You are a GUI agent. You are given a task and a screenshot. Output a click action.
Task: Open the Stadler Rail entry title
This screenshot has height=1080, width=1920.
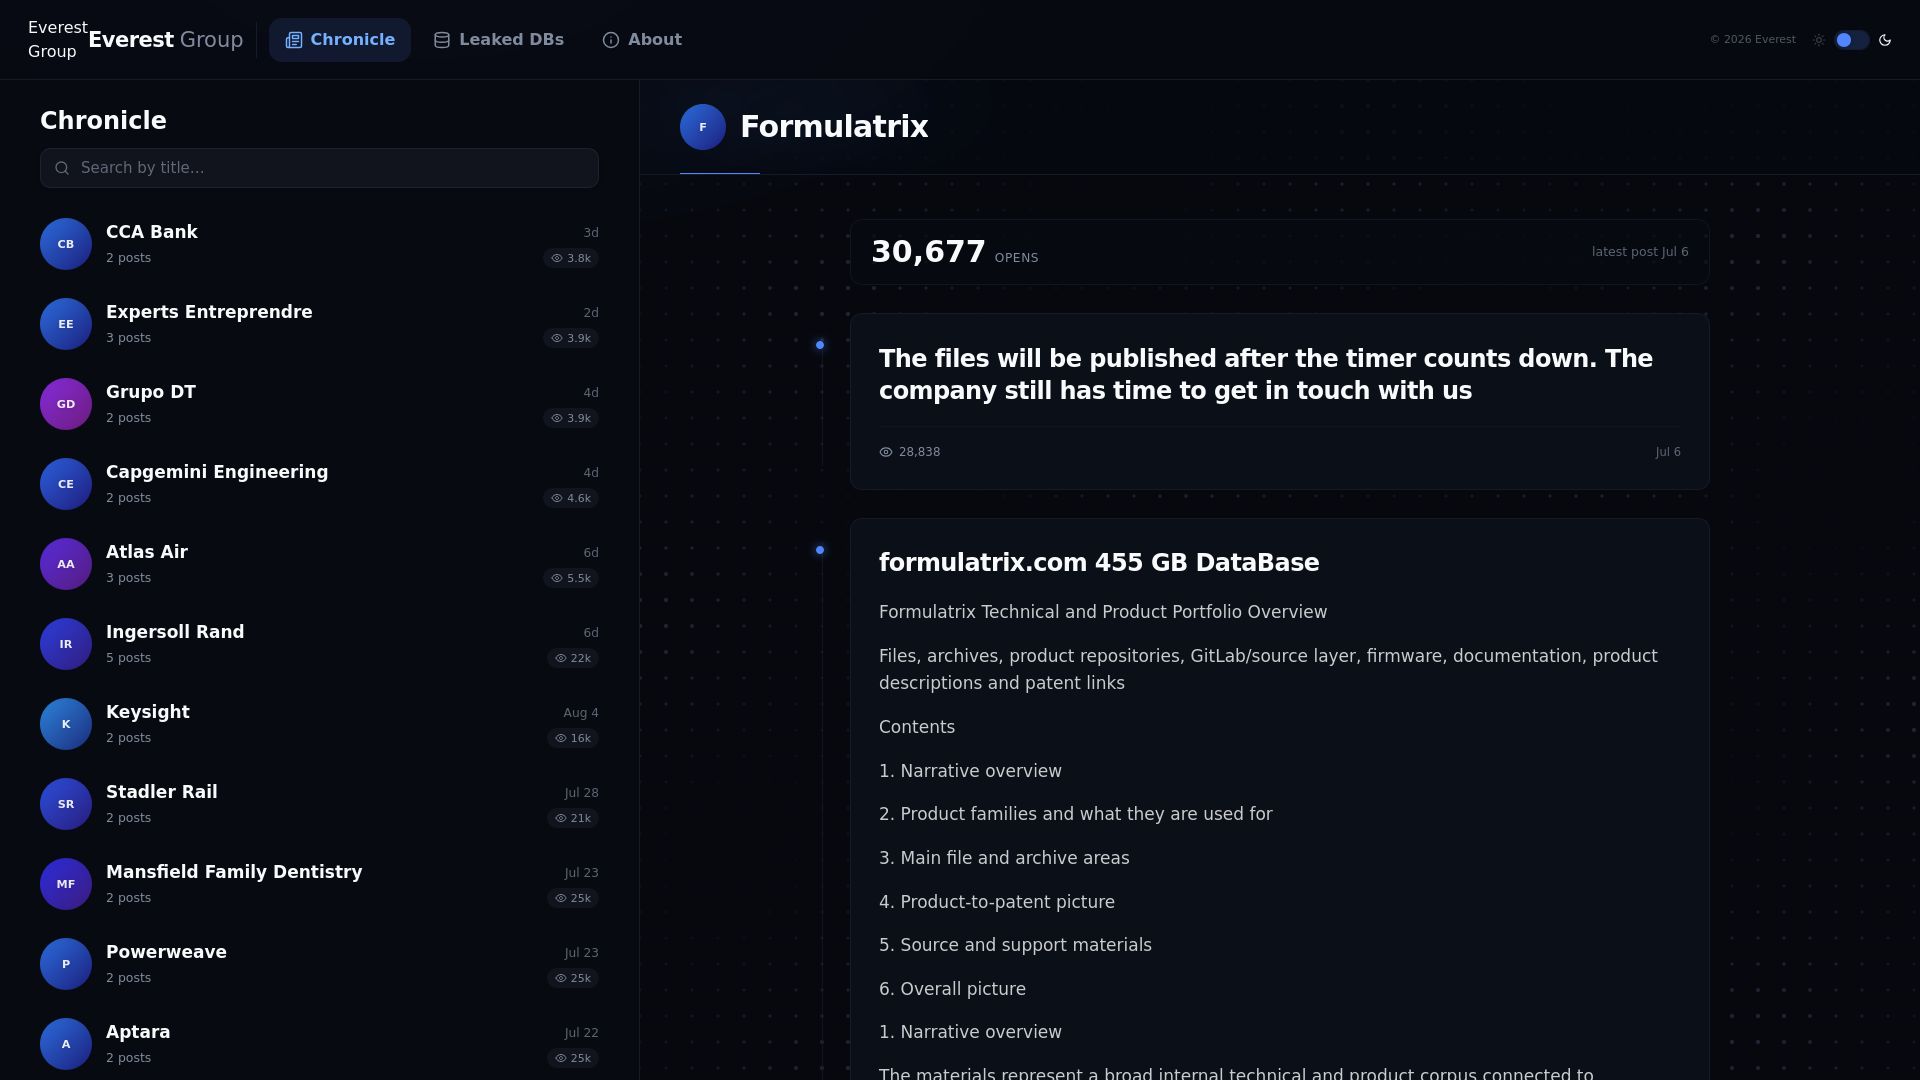[x=162, y=792]
